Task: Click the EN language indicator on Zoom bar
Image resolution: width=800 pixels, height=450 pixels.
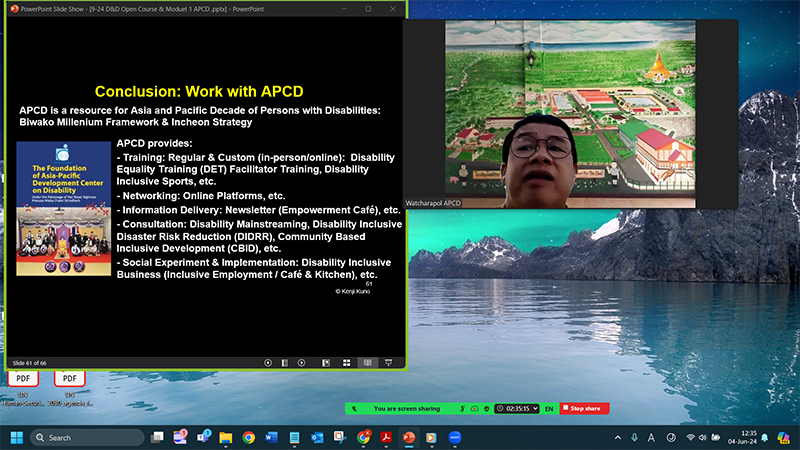Action: pyautogui.click(x=549, y=409)
